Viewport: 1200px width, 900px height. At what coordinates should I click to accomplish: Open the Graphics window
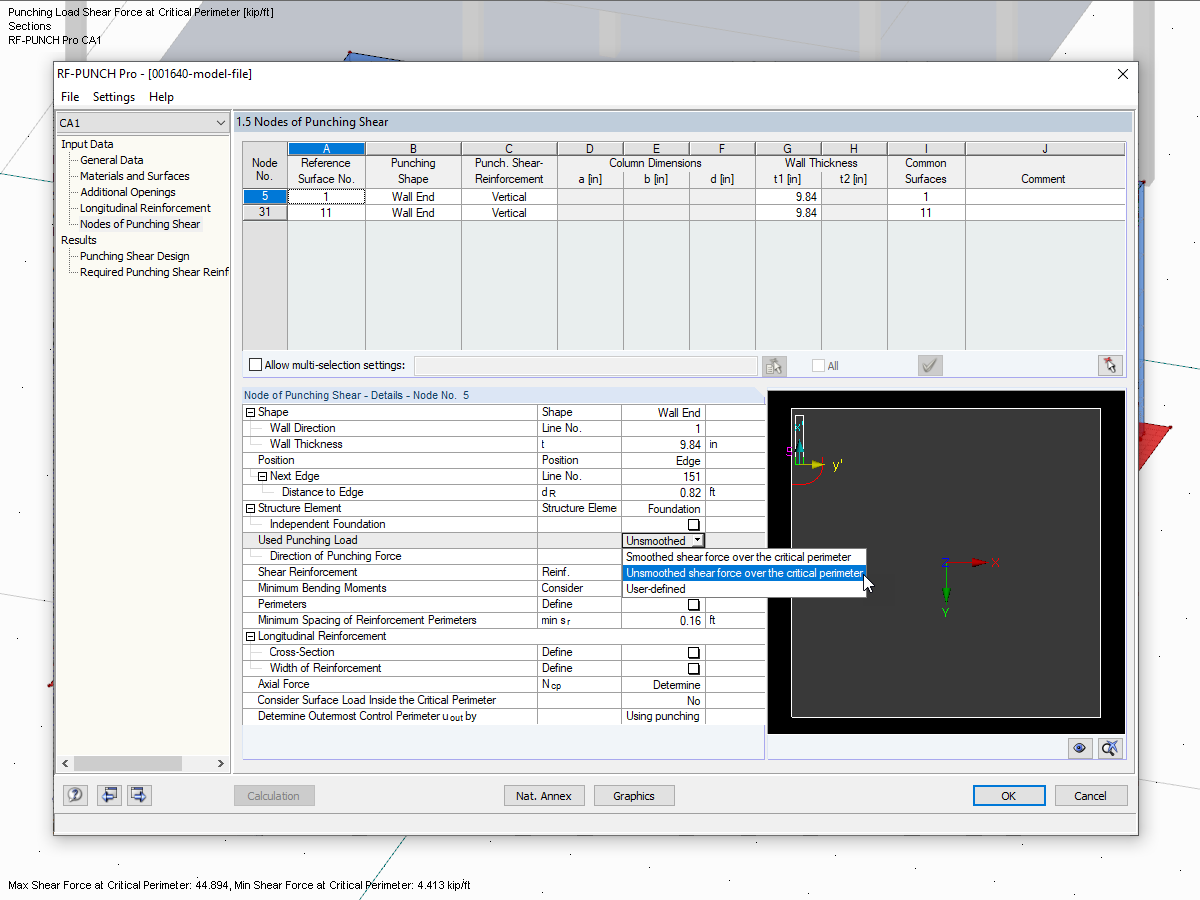(634, 795)
